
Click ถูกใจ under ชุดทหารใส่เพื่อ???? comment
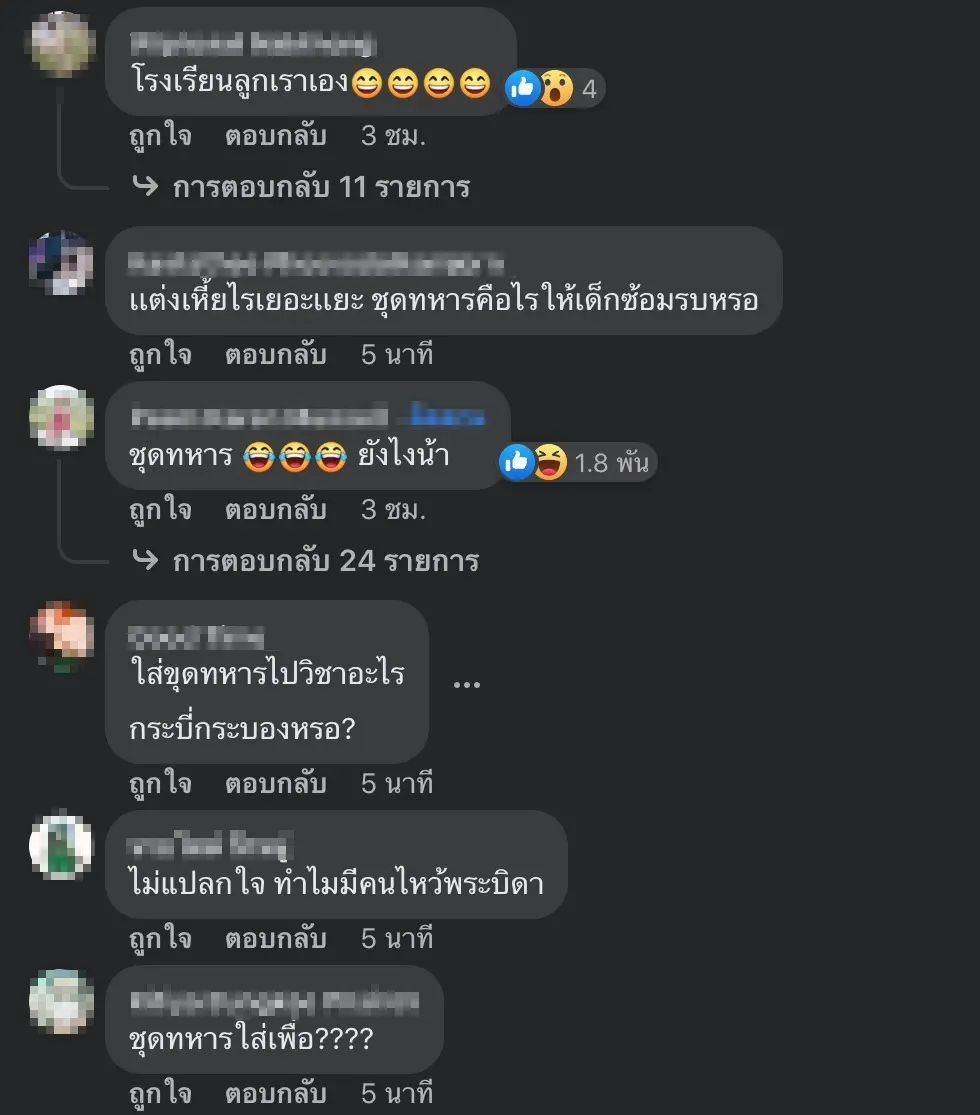[161, 1094]
